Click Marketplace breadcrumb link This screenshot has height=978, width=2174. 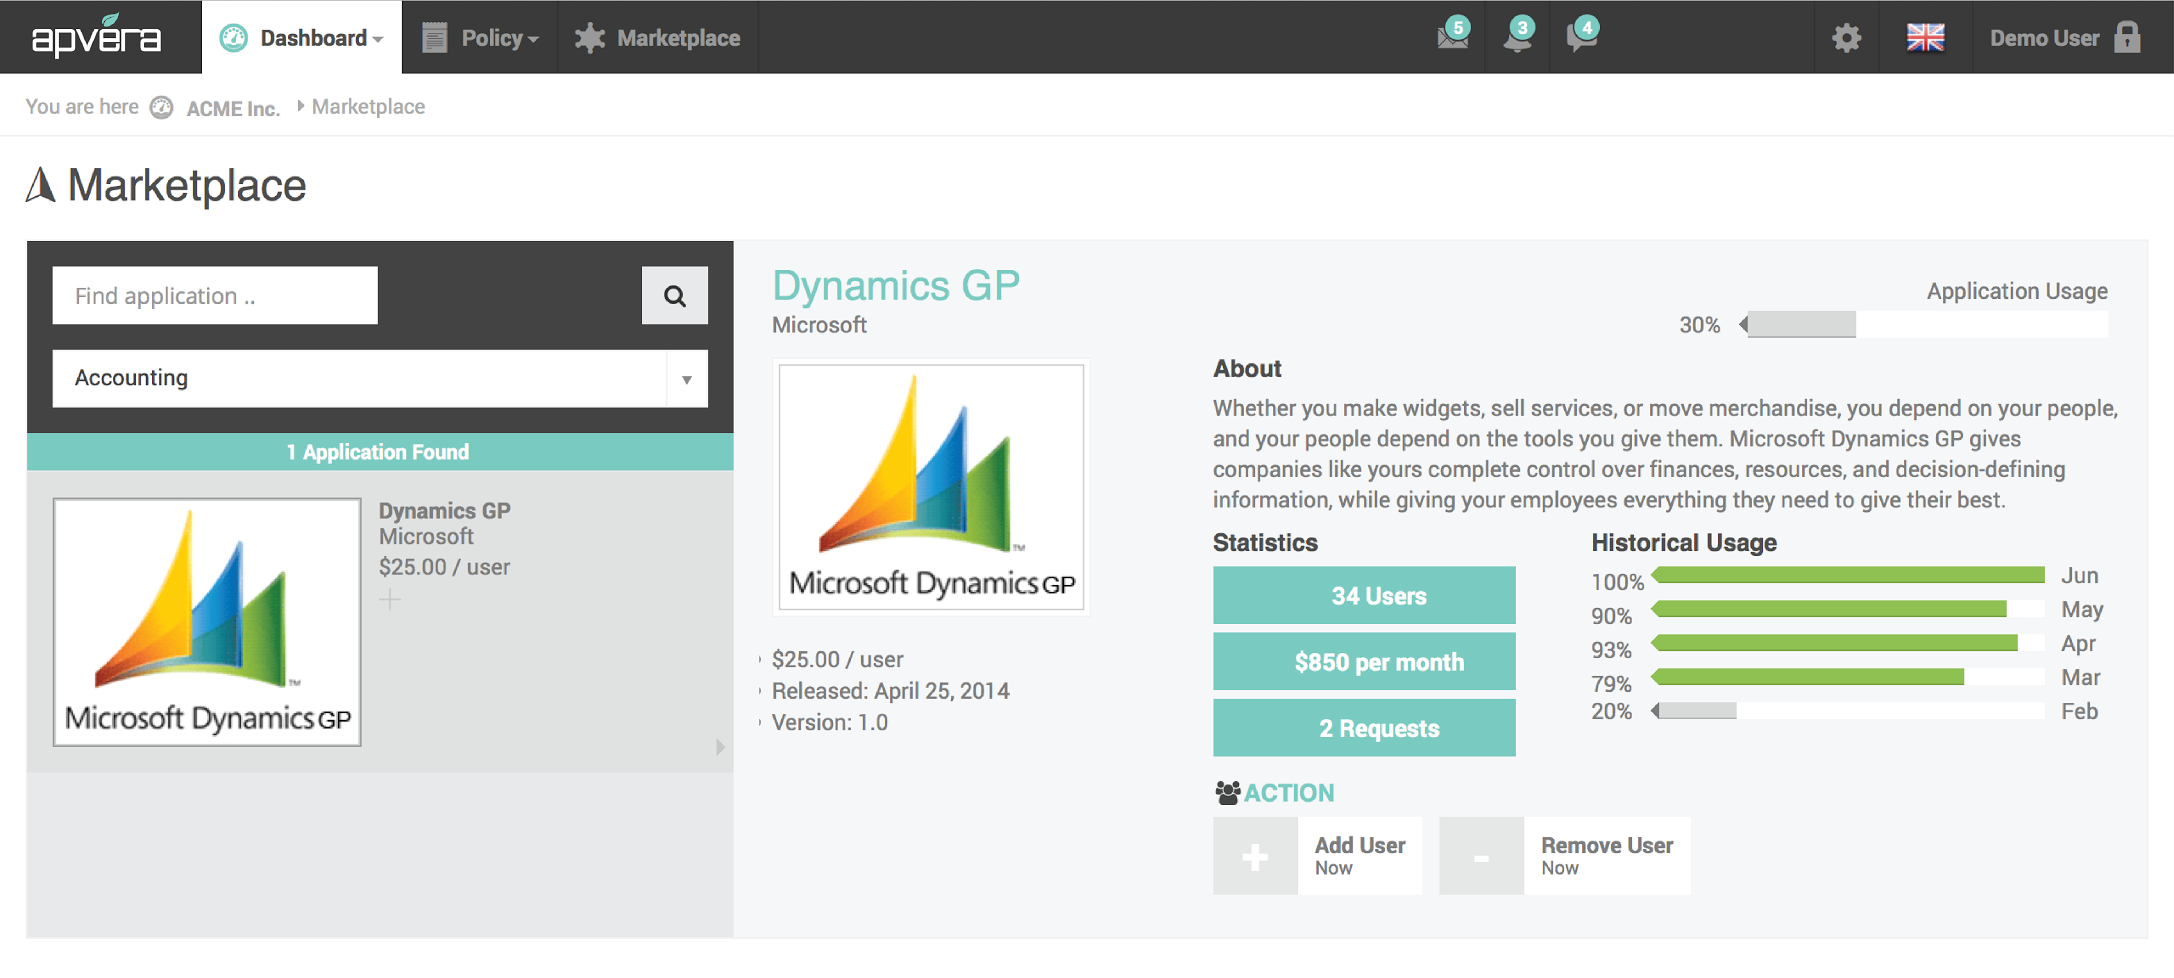(x=368, y=107)
